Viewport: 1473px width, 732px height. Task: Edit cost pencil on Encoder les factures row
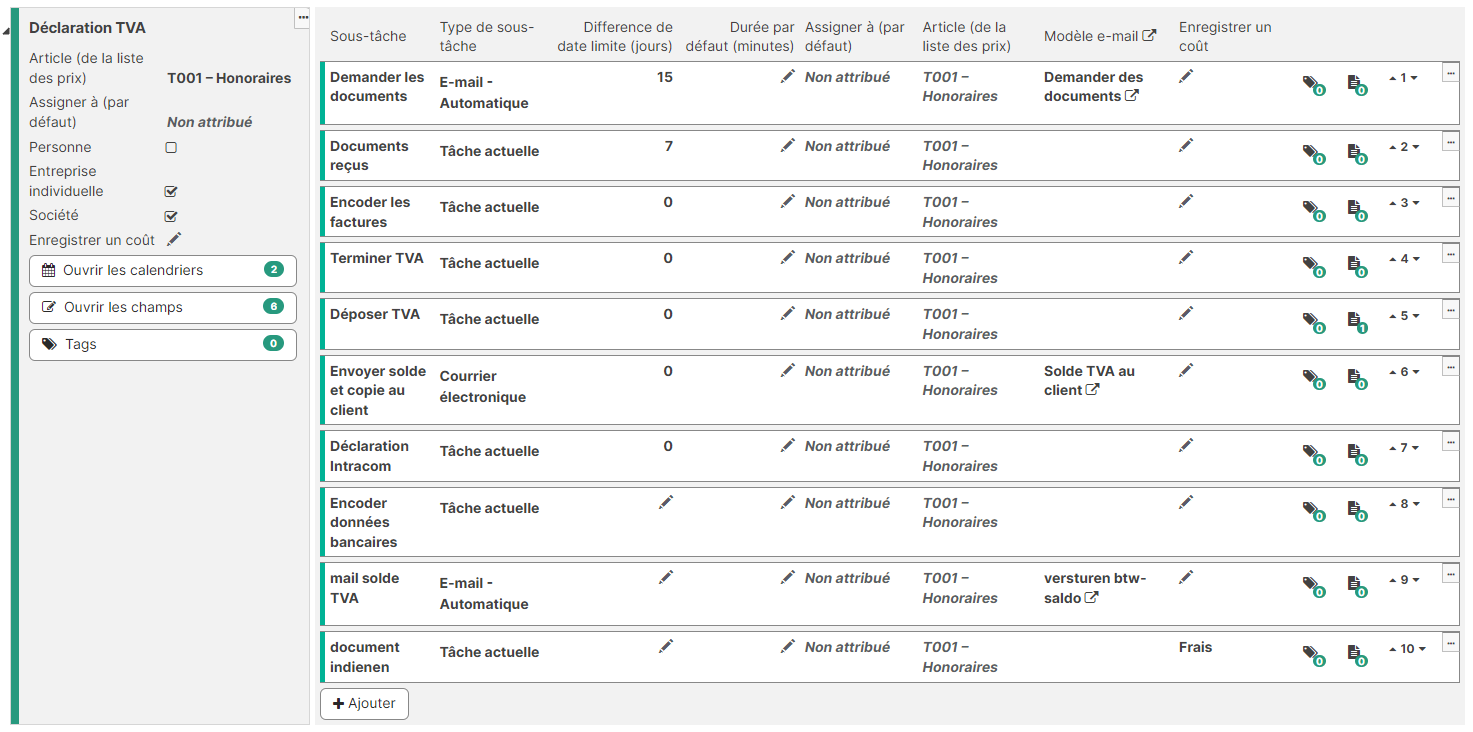[x=1186, y=201]
